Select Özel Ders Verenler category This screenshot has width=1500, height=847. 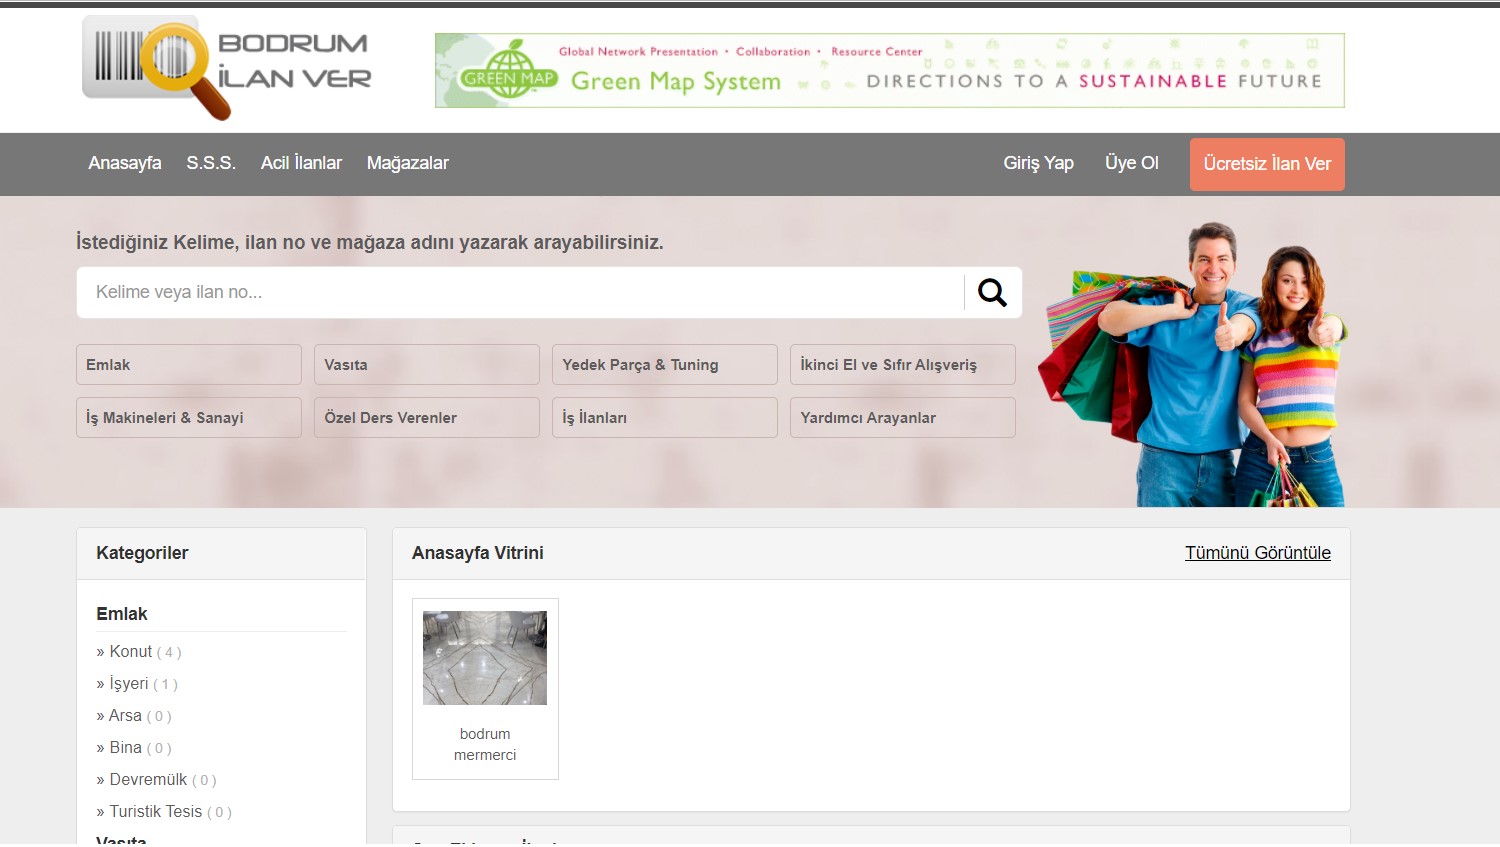coord(427,418)
